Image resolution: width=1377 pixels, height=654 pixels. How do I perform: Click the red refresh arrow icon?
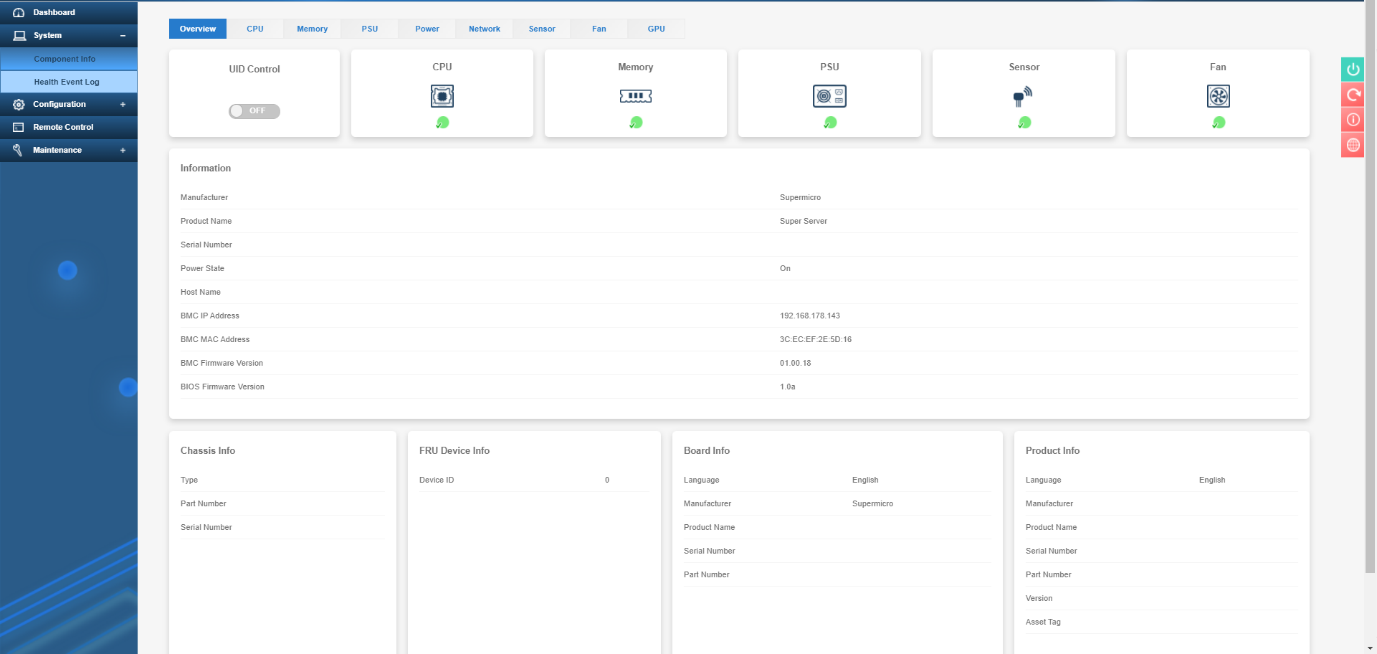point(1353,95)
